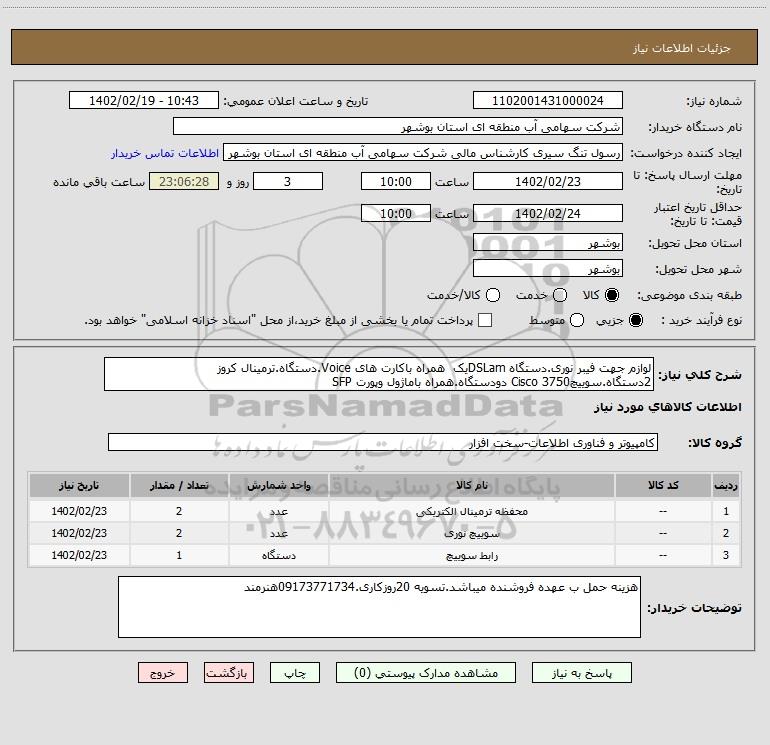The image size is (770, 745).
Task: Click the delivery province field بوشهر
Action: [x=548, y=242]
